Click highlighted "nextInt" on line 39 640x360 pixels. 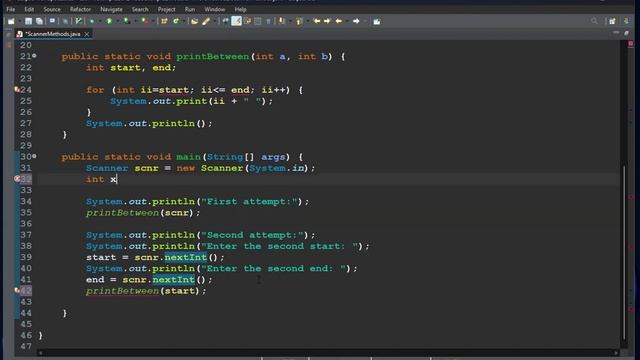[x=186, y=257]
